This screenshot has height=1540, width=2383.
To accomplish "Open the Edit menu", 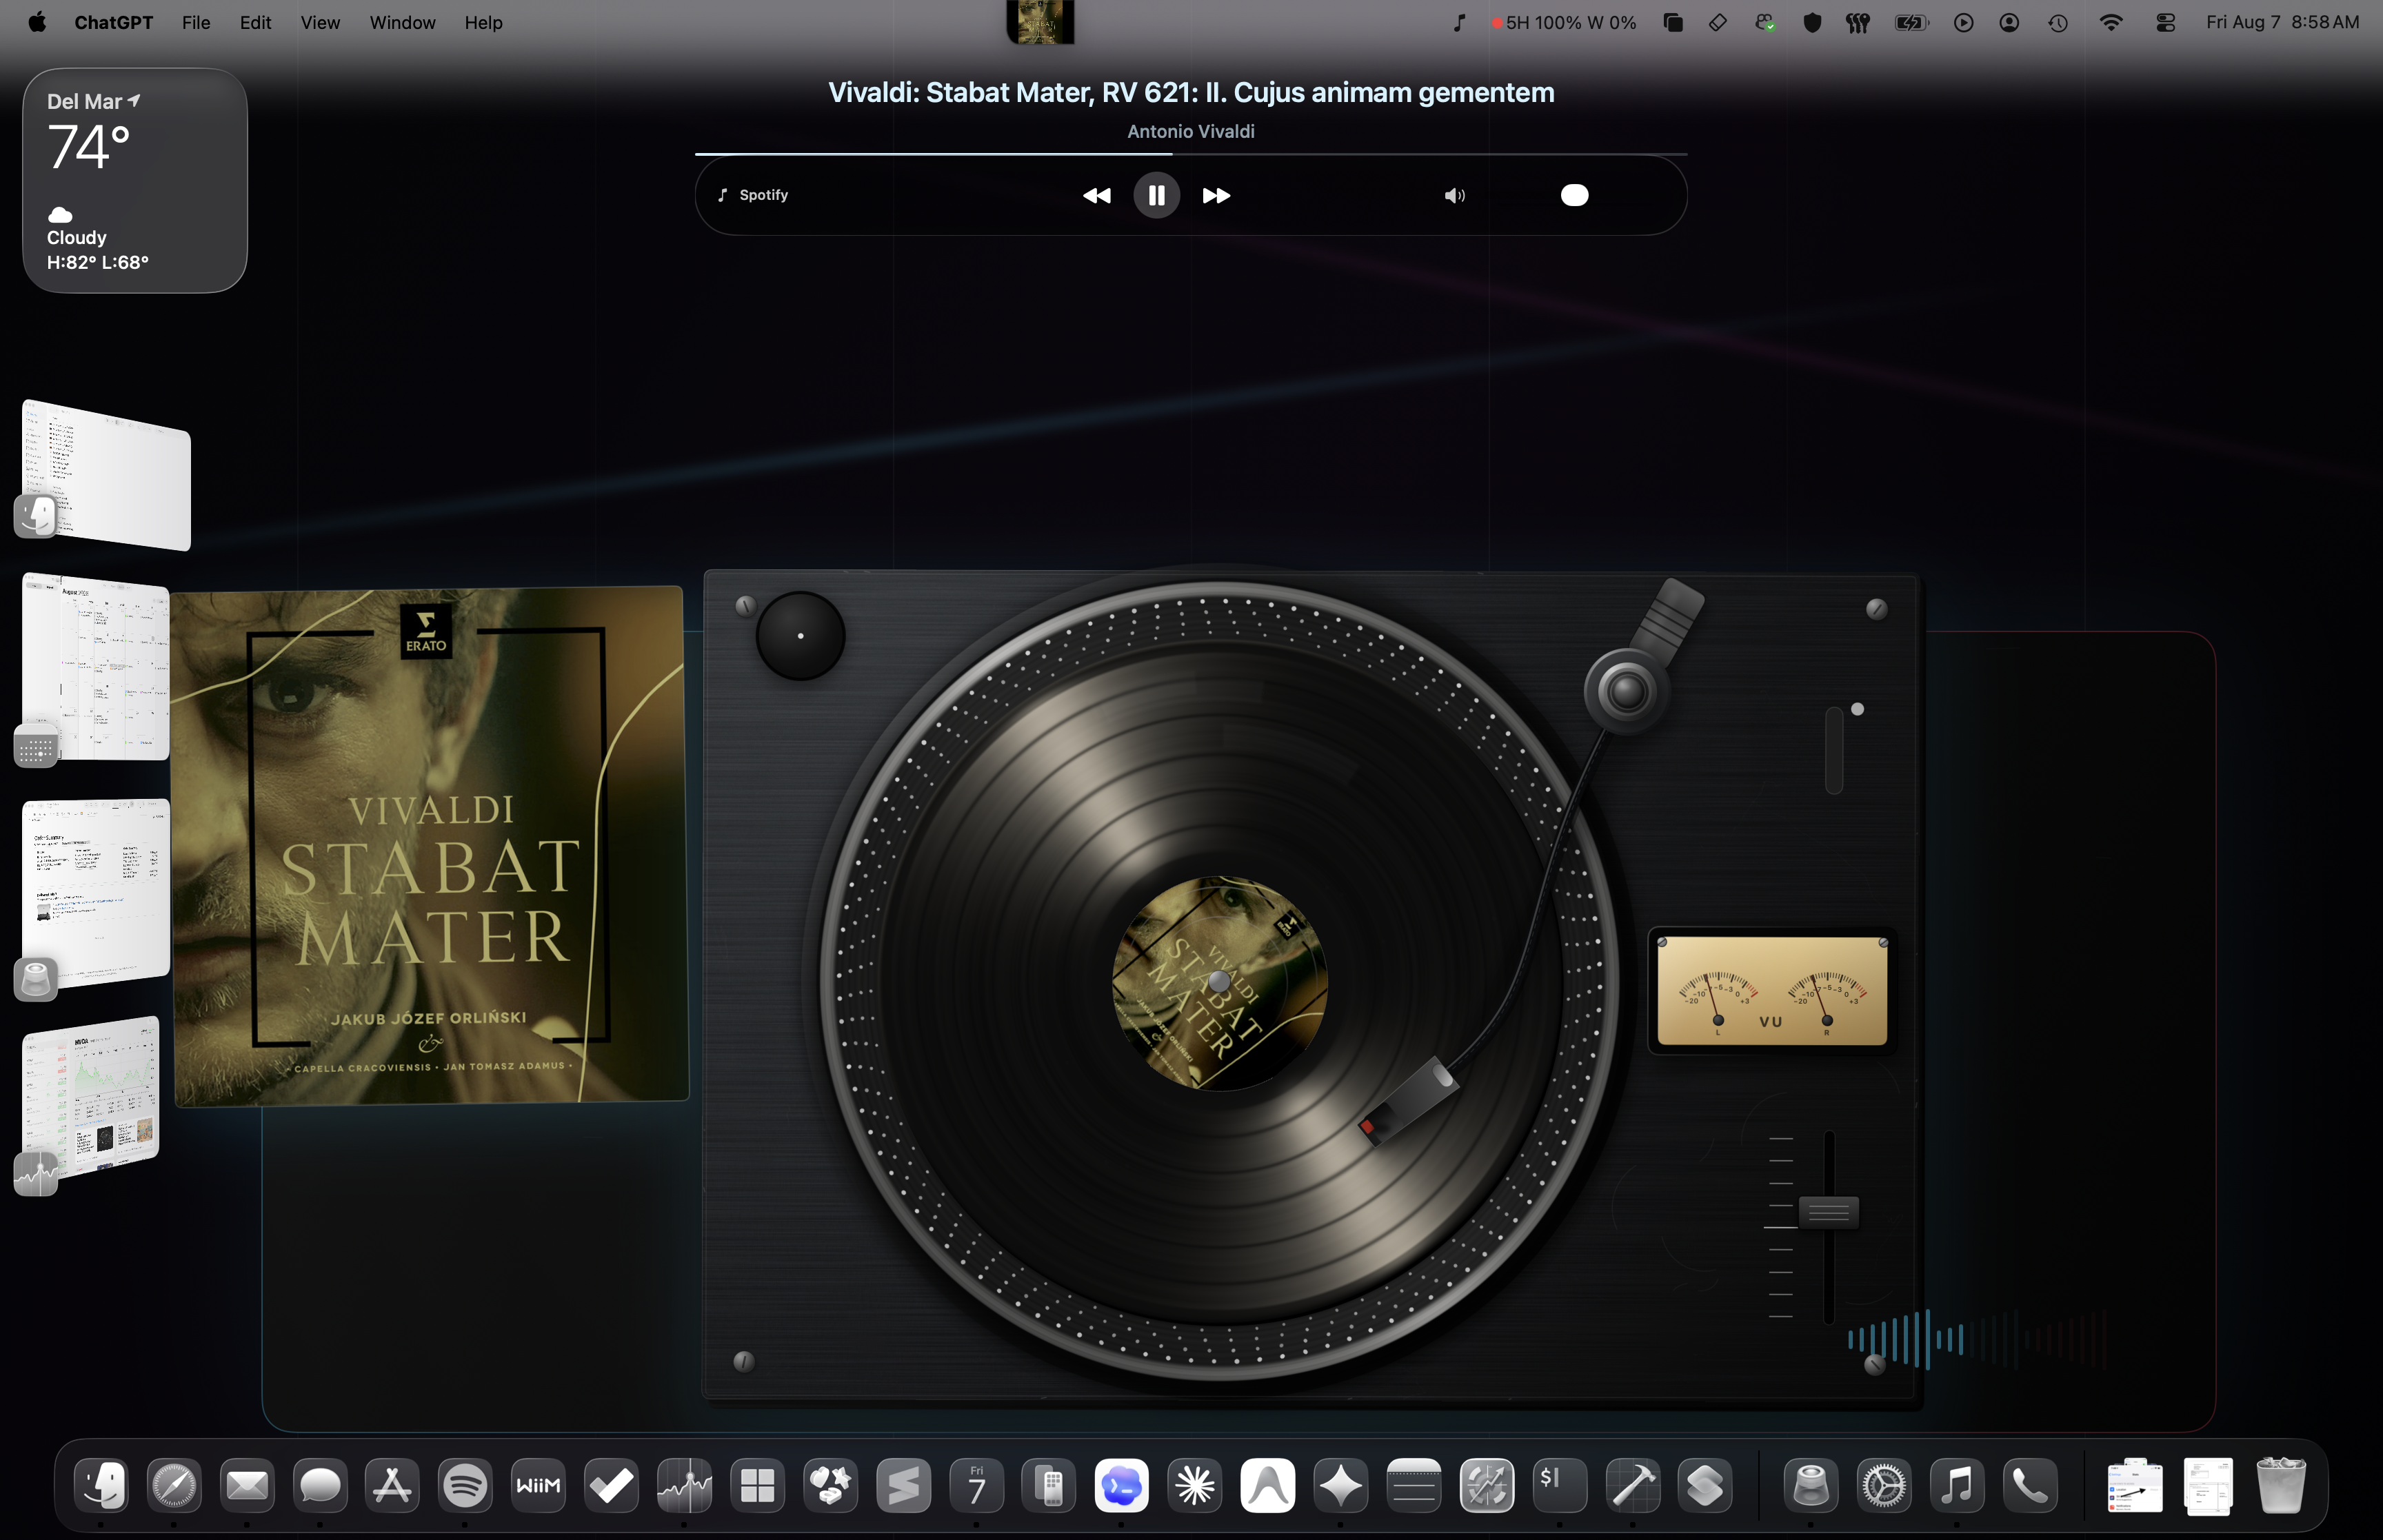I will pyautogui.click(x=255, y=22).
